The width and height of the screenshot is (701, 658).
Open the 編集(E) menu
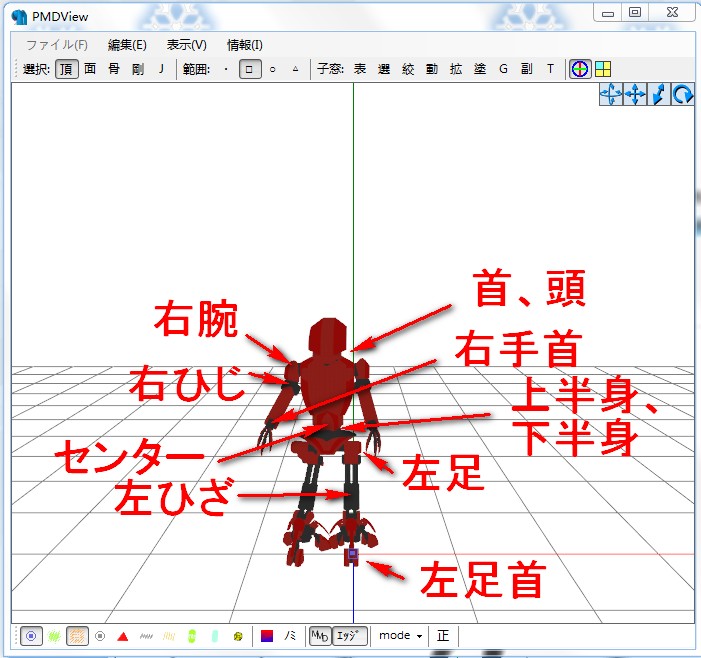coord(127,45)
